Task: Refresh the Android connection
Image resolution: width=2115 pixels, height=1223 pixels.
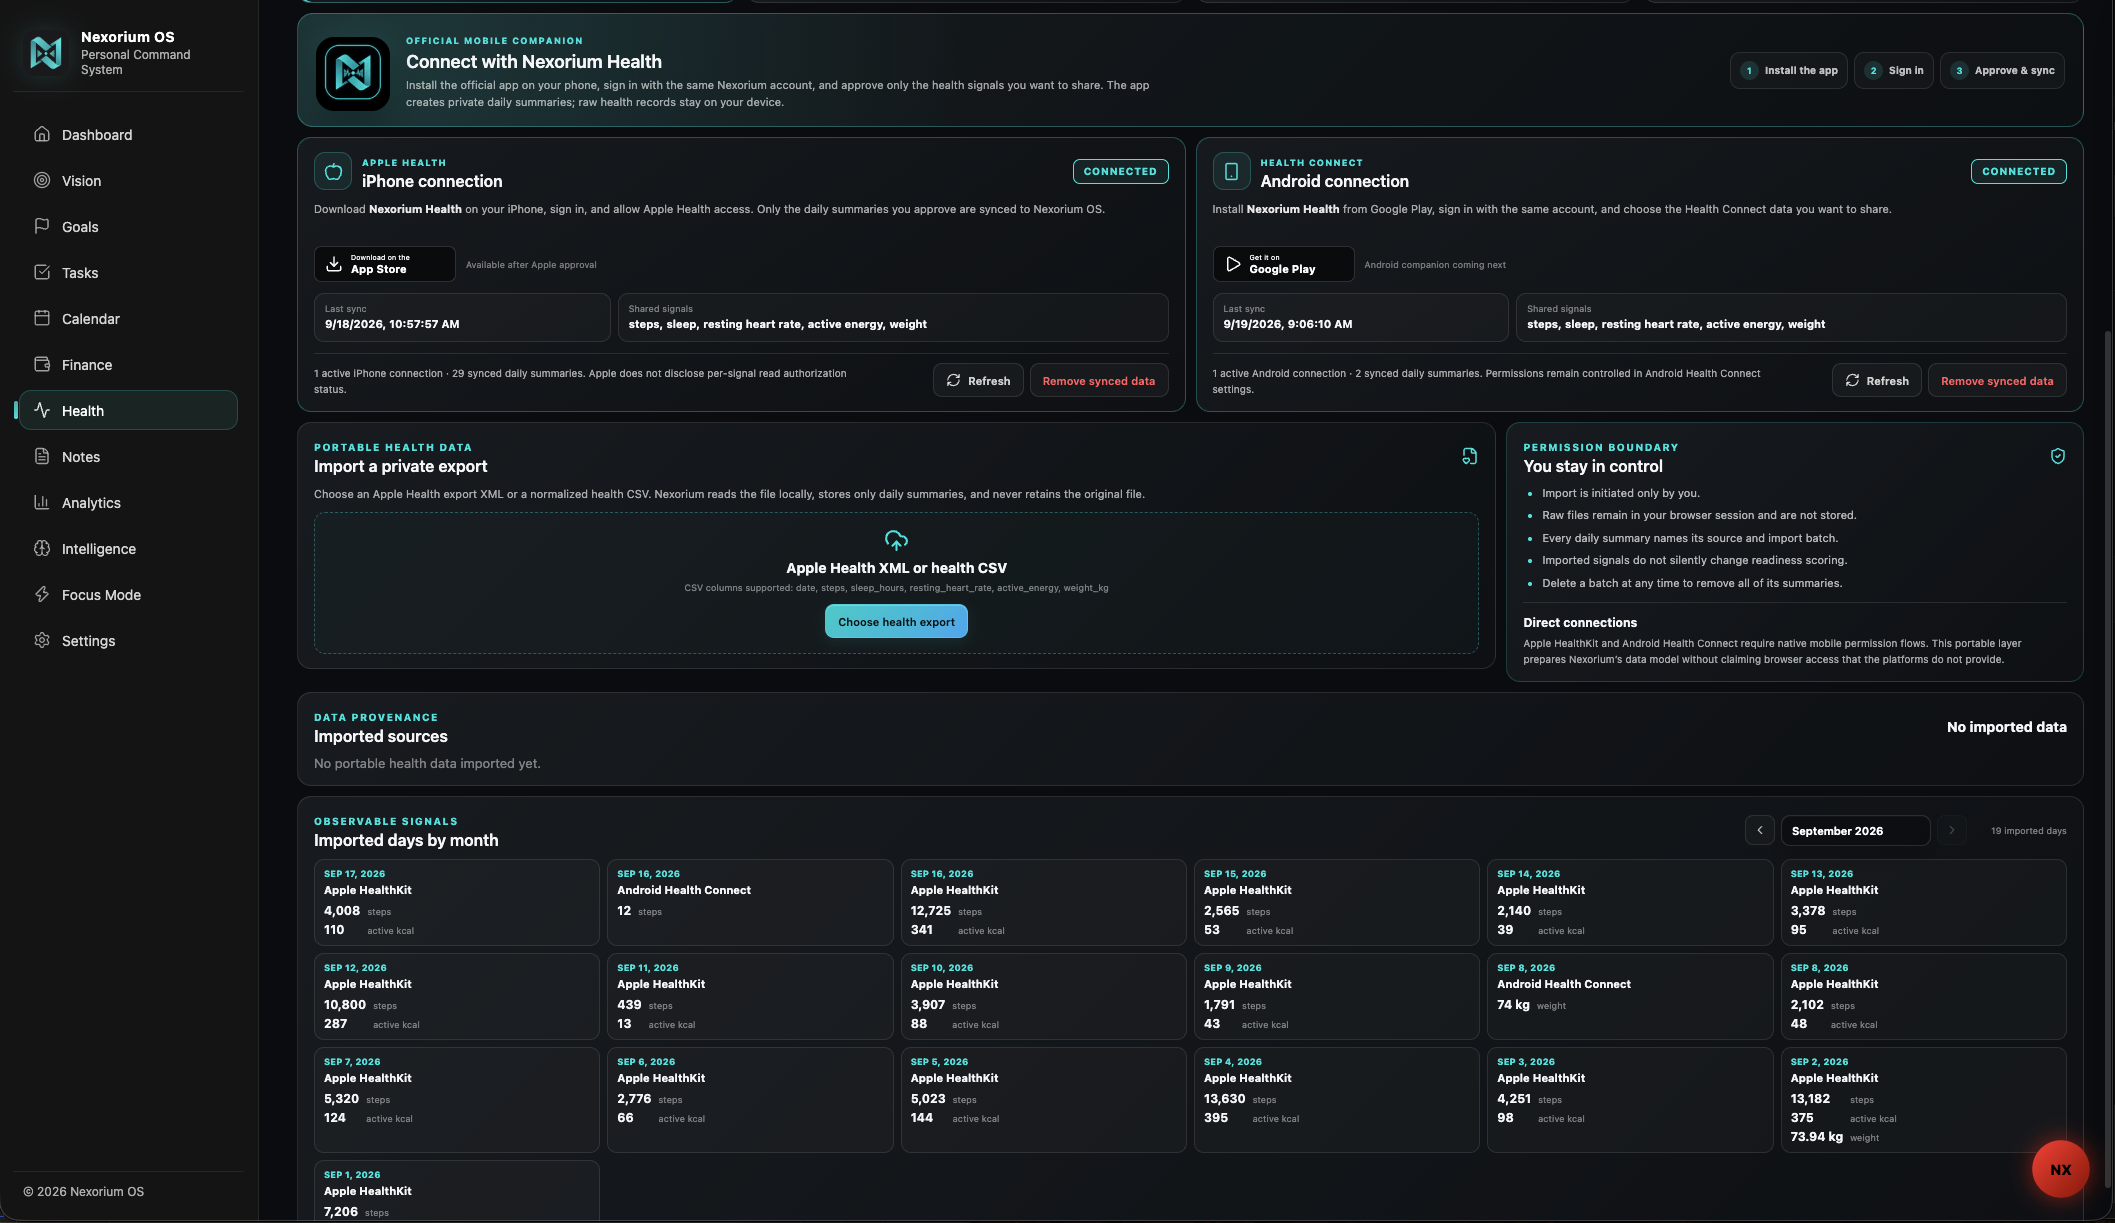Action: click(1876, 380)
